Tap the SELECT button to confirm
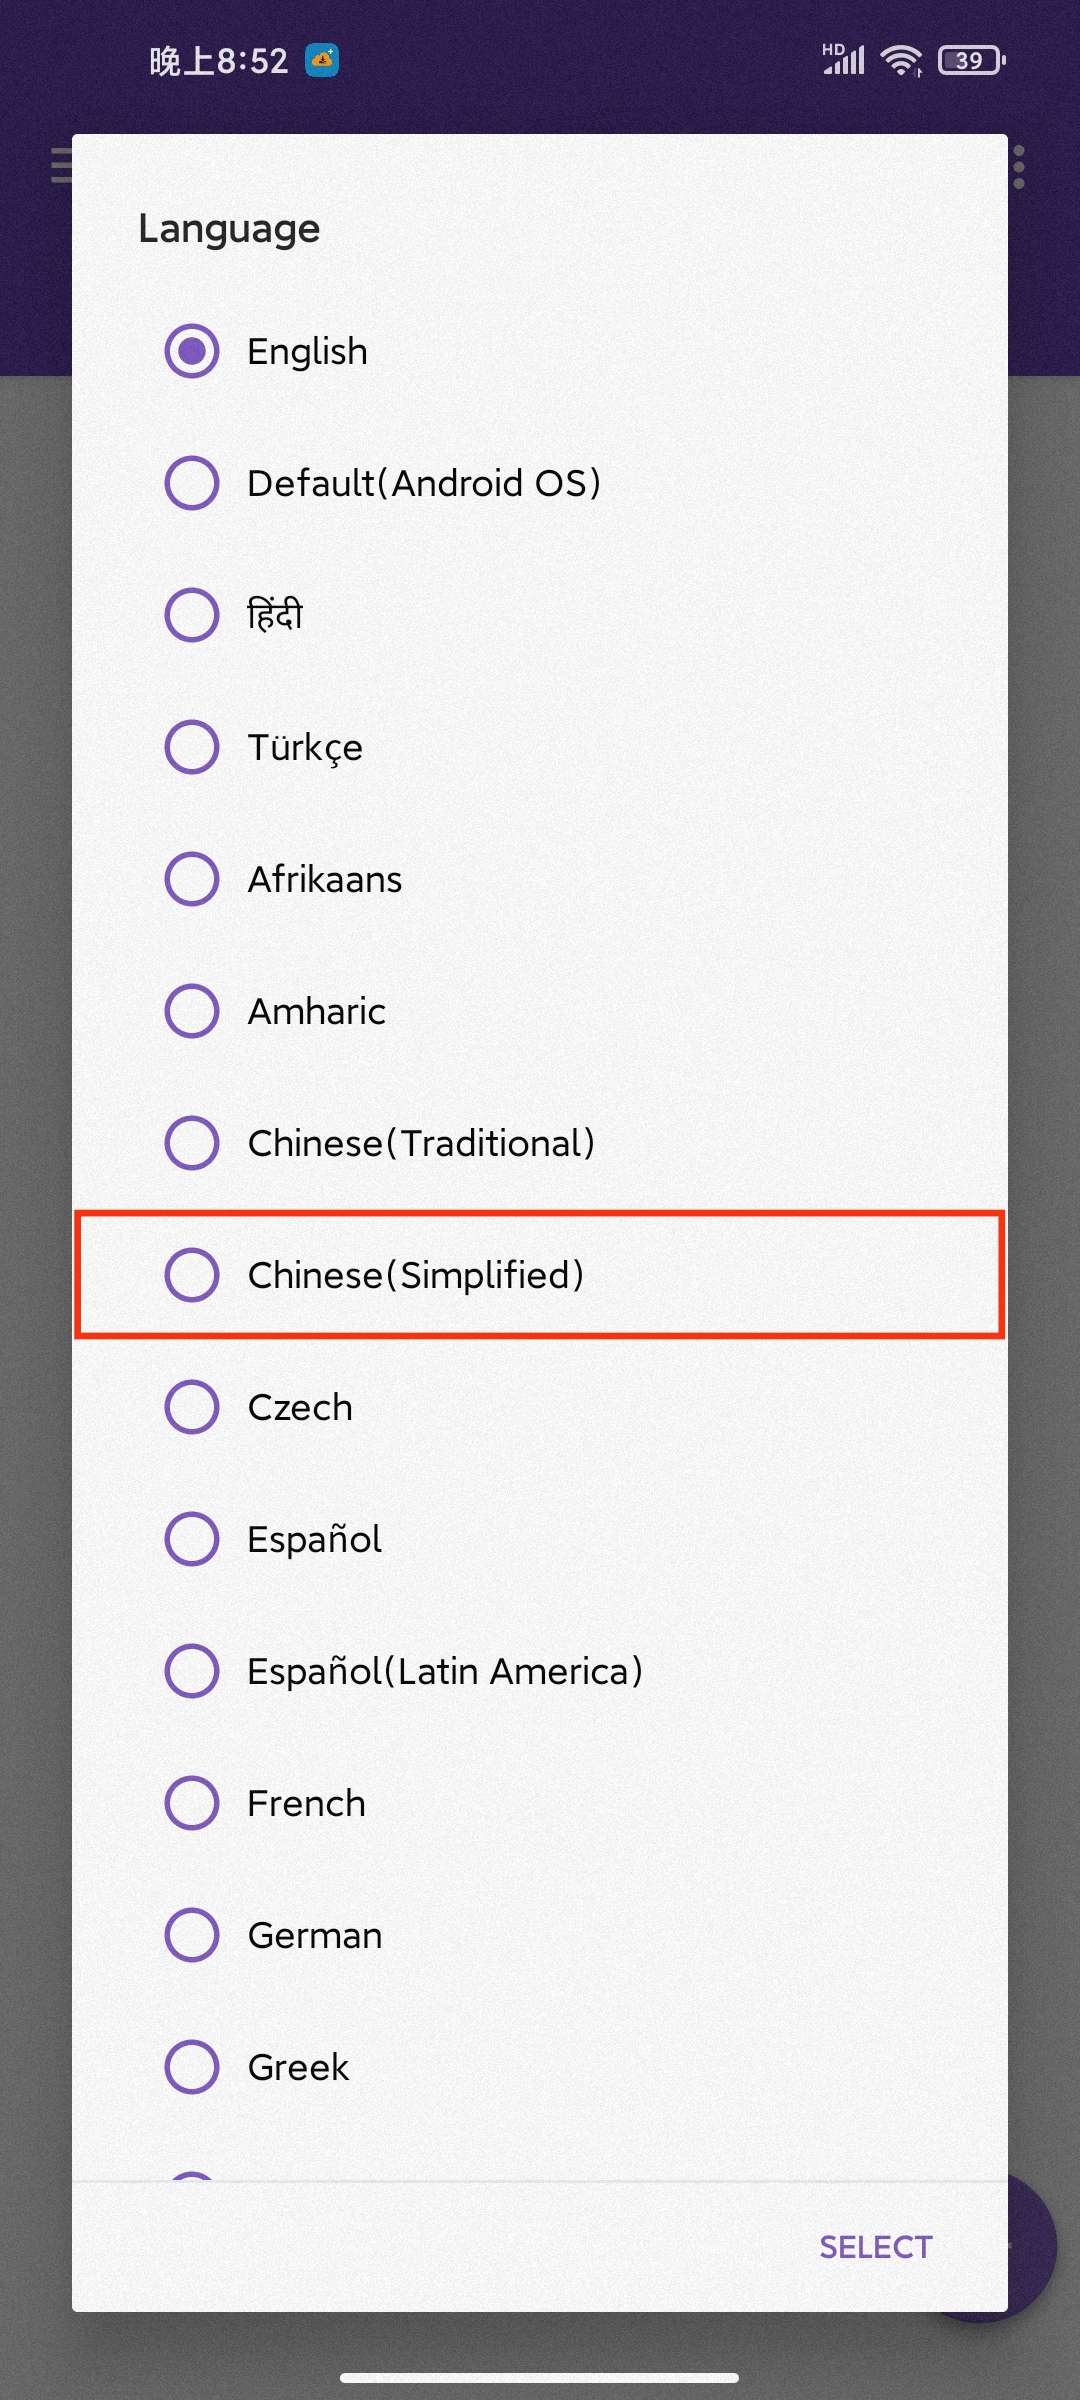Image resolution: width=1080 pixels, height=2400 pixels. (x=876, y=2247)
